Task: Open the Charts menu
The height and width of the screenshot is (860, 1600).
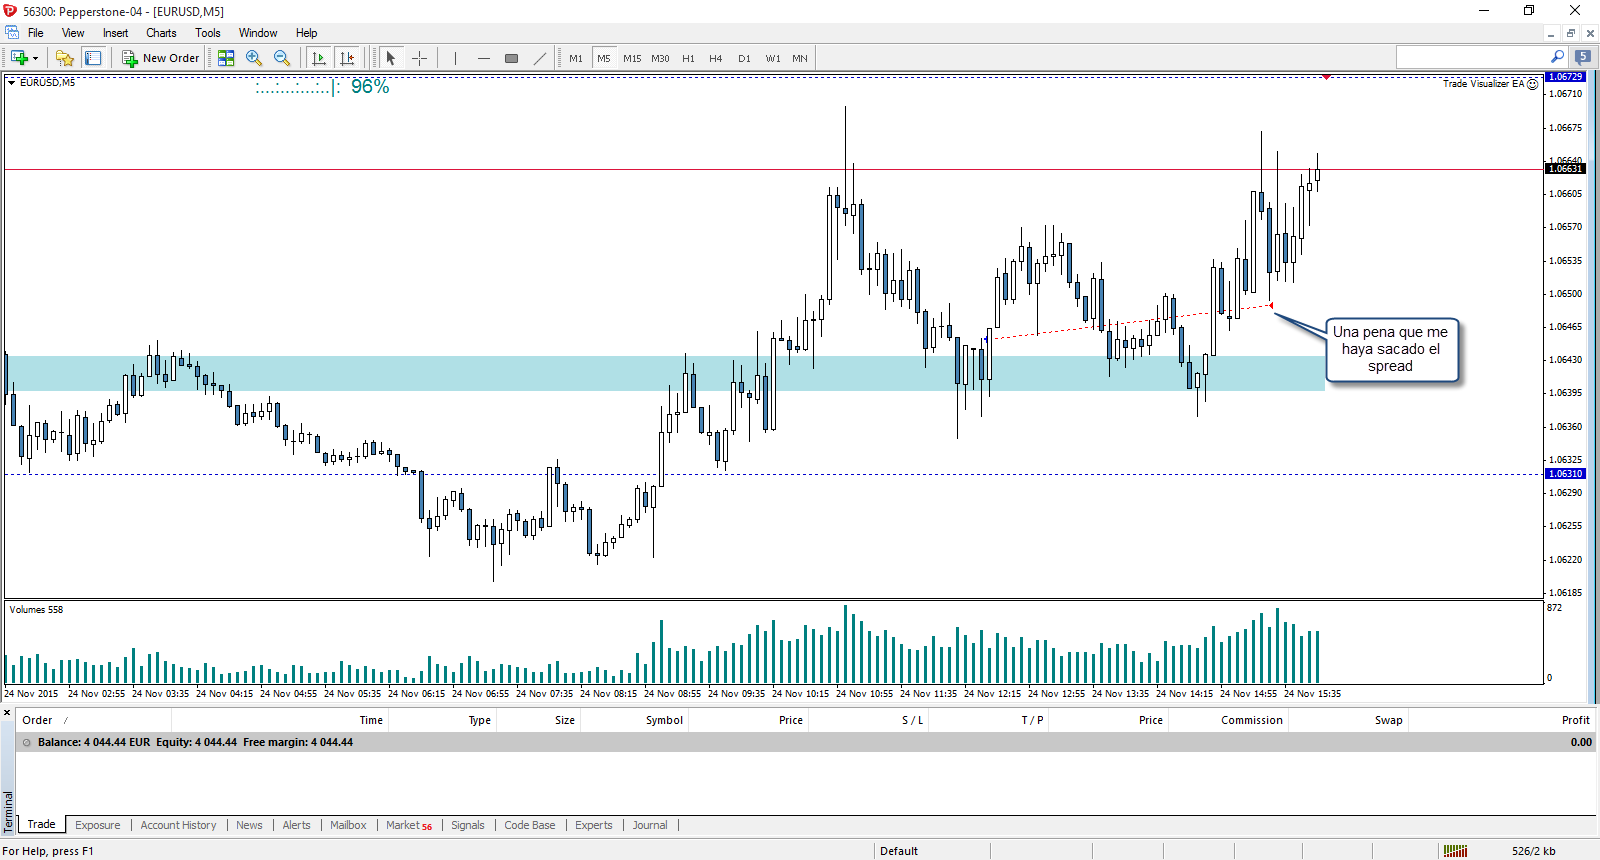Action: point(161,33)
